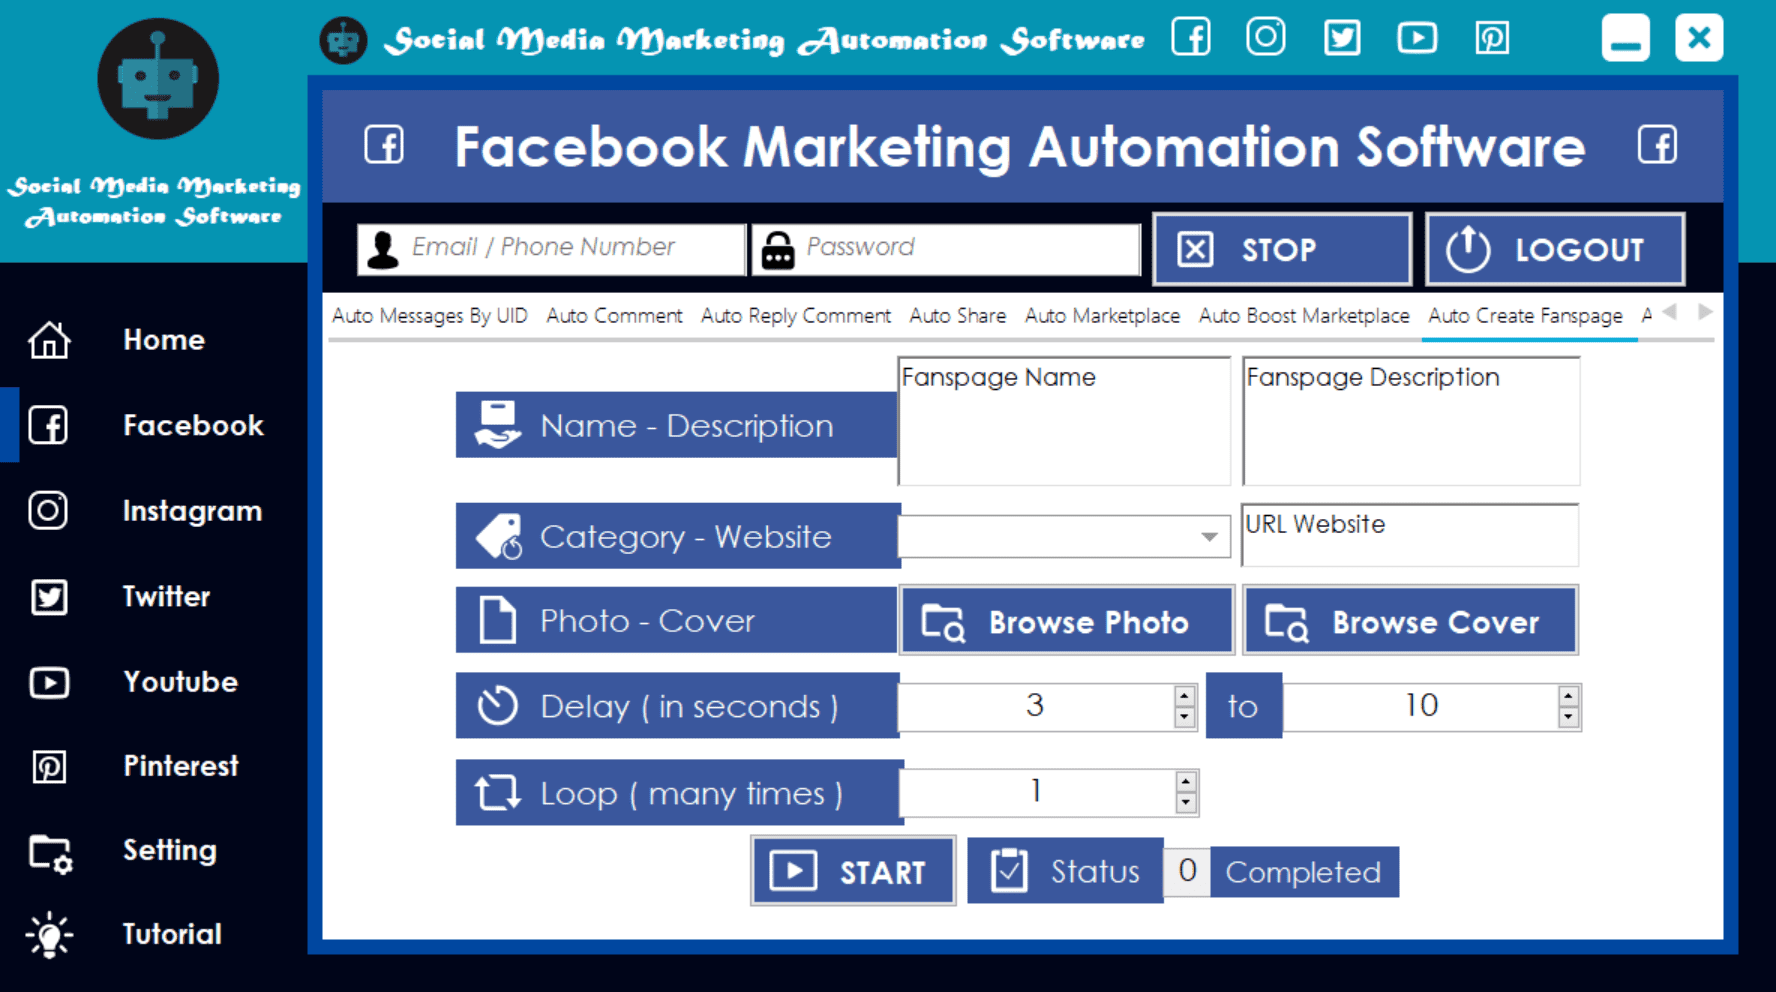1776x992 pixels.
Task: Click the Pinterest icon in the sidebar
Action: (49, 767)
